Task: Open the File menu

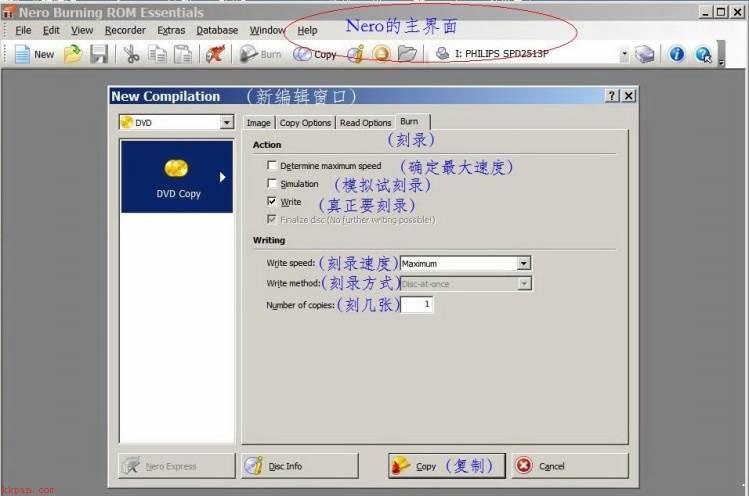Action: click(x=23, y=31)
